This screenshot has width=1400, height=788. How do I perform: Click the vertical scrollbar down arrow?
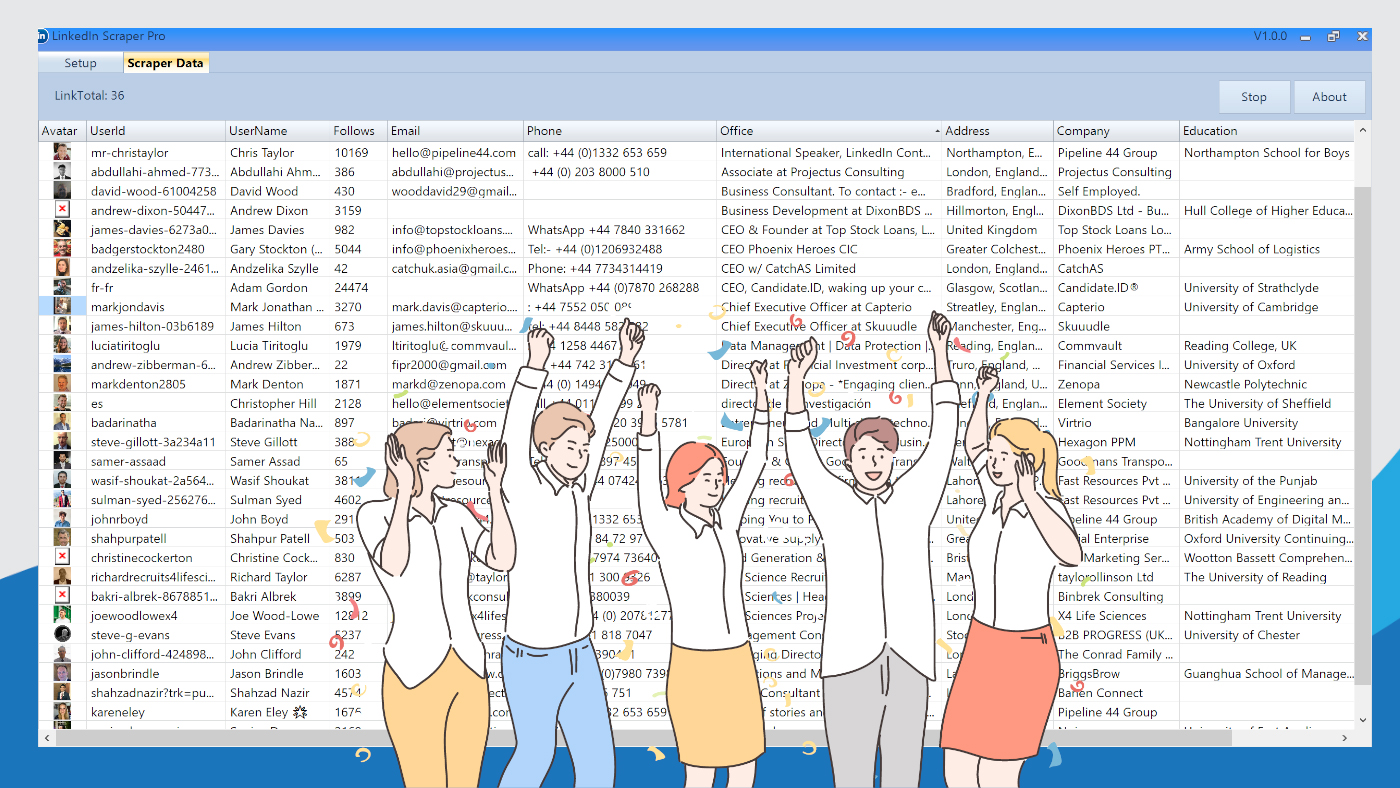pyautogui.click(x=1363, y=719)
